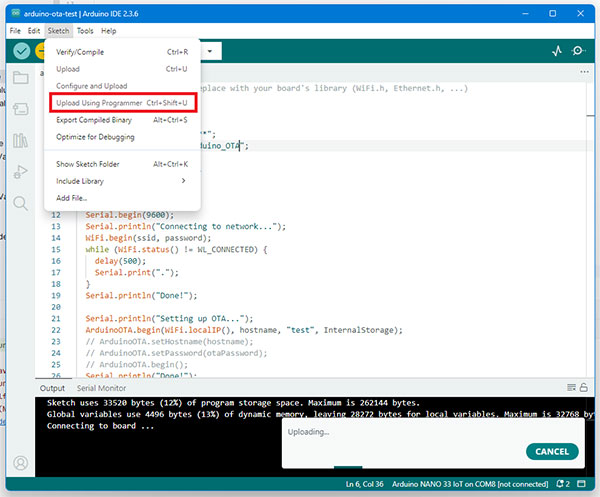Select Verify/Compile menu entry
The image size is (600, 497).
click(x=122, y=52)
